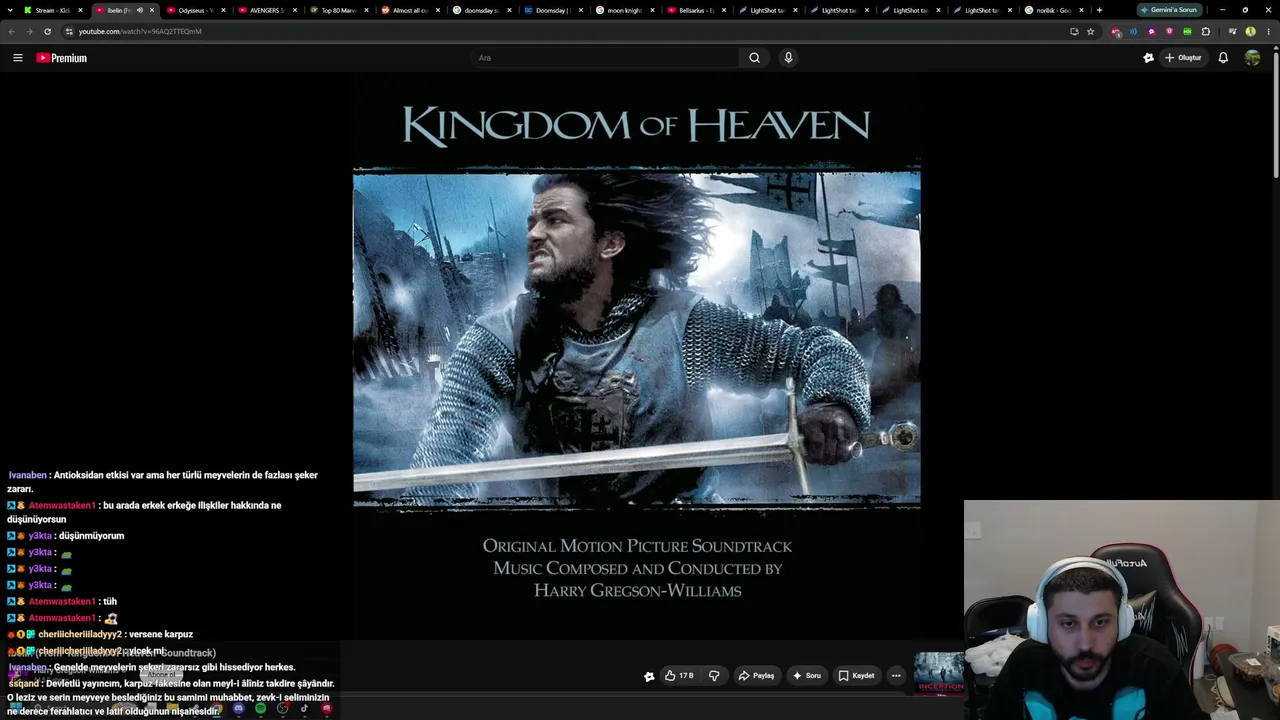Open the YouTube guide hamburger menu
The width and height of the screenshot is (1280, 720).
coord(18,58)
